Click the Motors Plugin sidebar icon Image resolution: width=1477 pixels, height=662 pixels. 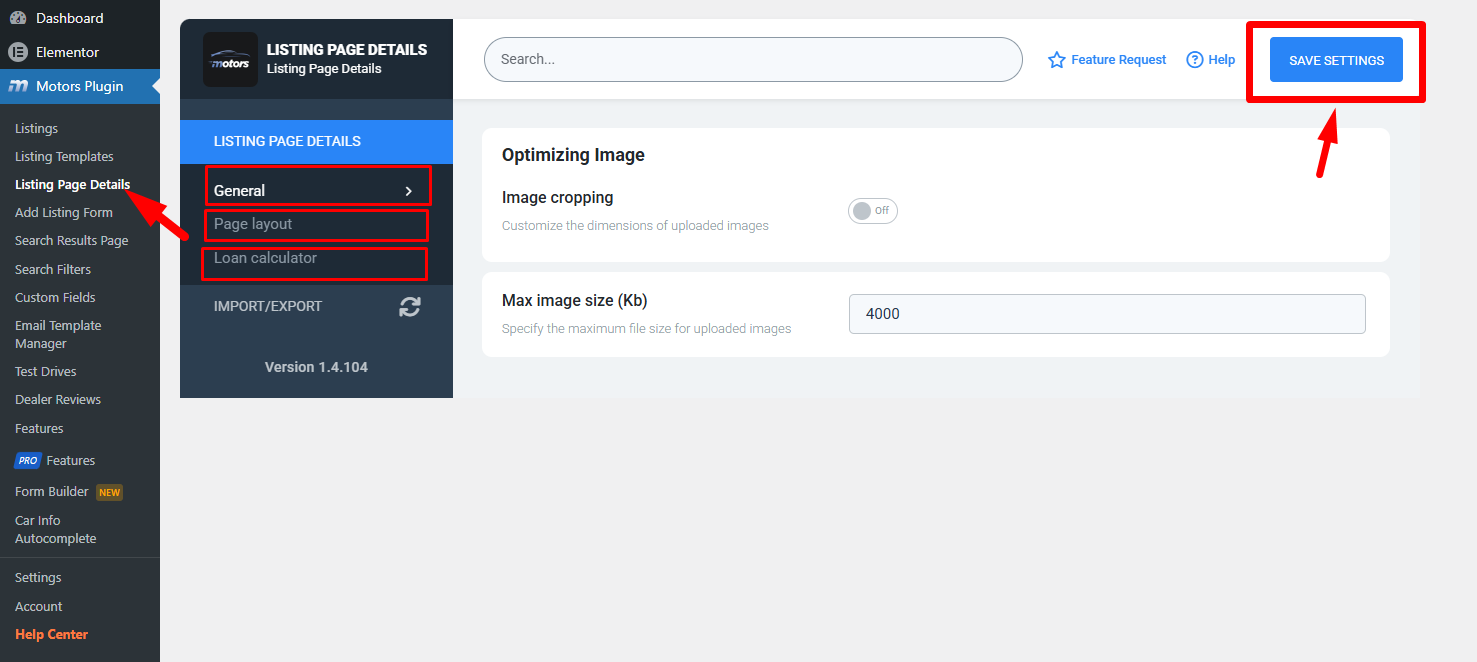point(18,86)
